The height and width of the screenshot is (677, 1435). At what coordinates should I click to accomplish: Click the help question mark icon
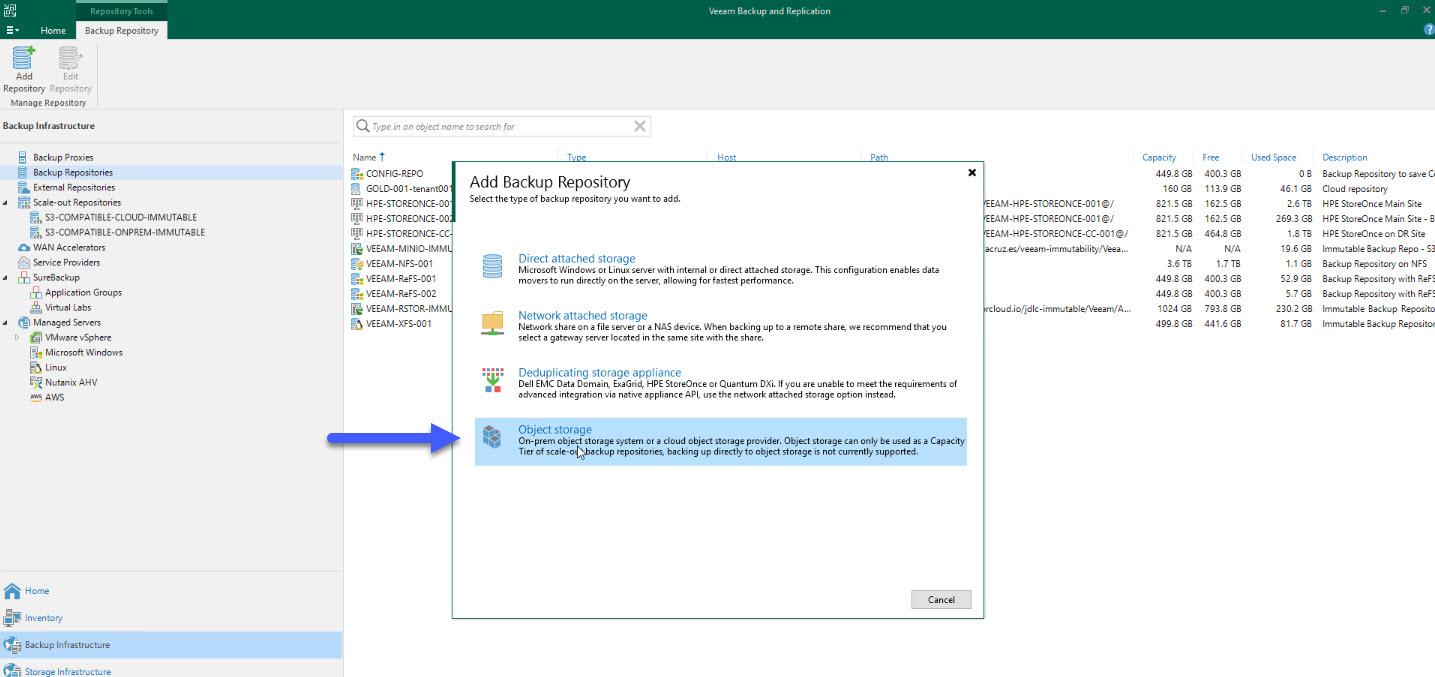[x=1428, y=30]
